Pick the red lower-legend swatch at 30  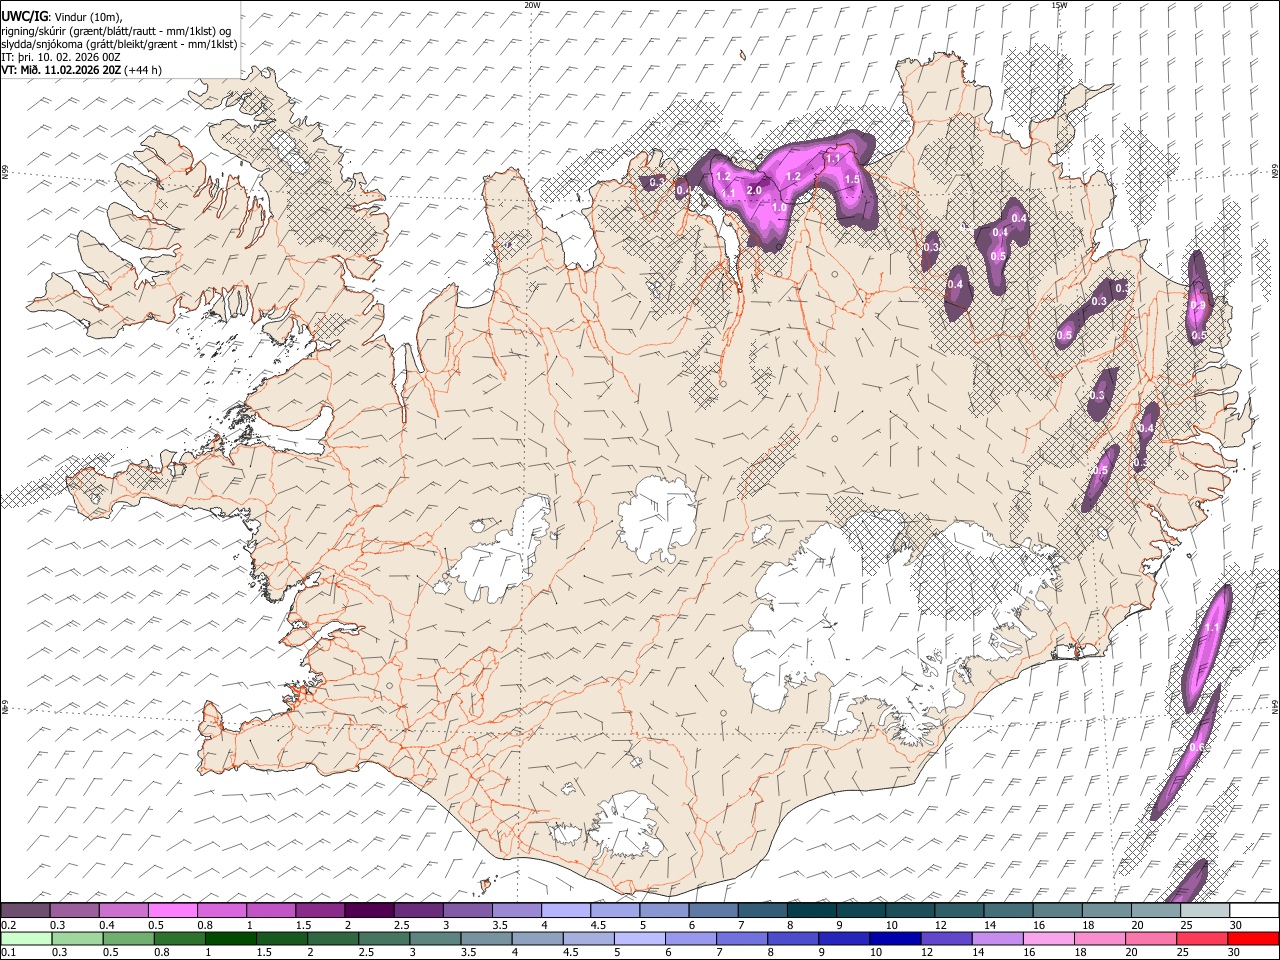point(1252,938)
